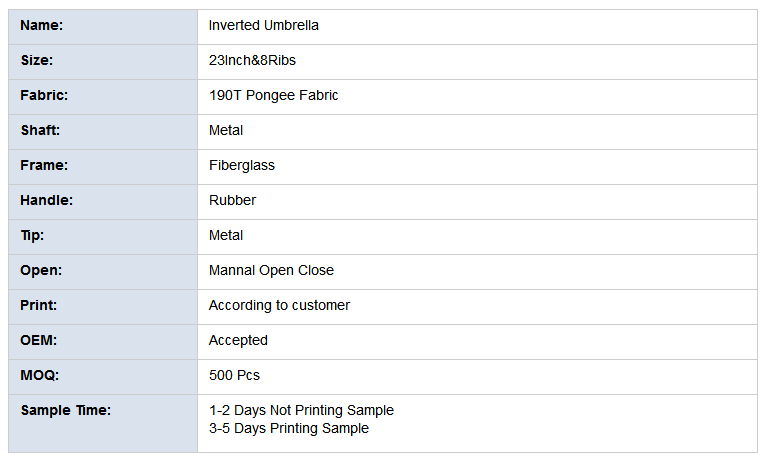The width and height of the screenshot is (765, 461).
Task: Click the Fabric label cell
Action: click(x=103, y=97)
